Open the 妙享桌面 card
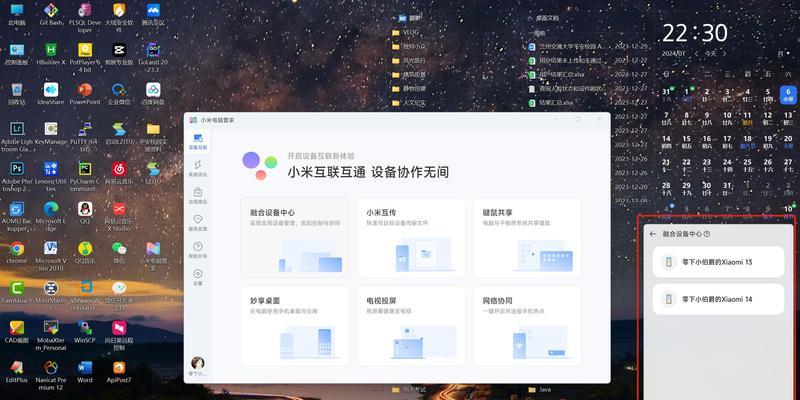Screen dimensions: 800x400 pyautogui.click(x=295, y=326)
